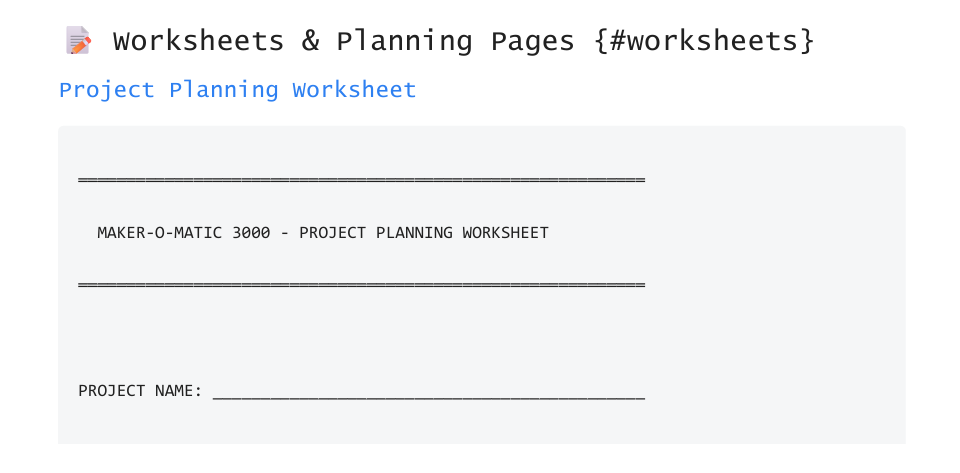The width and height of the screenshot is (960, 473).
Task: Click the blank underline after PROJECT NAME
Action: click(x=428, y=393)
